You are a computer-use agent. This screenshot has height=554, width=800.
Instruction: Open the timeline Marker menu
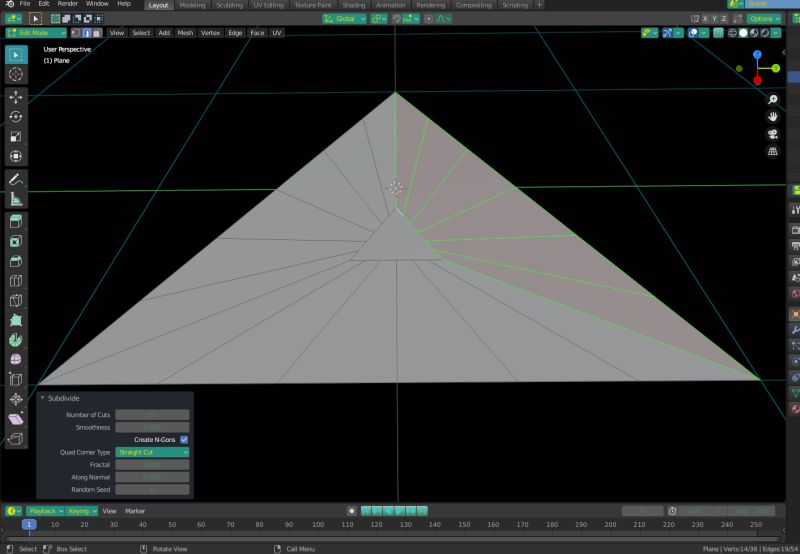135,511
